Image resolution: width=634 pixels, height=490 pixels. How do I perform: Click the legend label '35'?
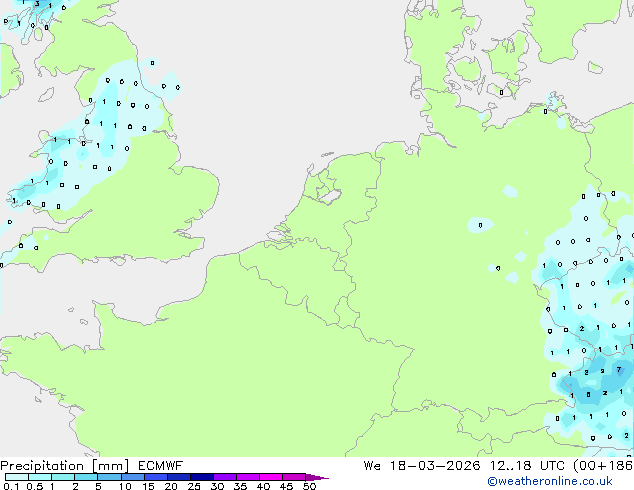pyautogui.click(x=240, y=486)
